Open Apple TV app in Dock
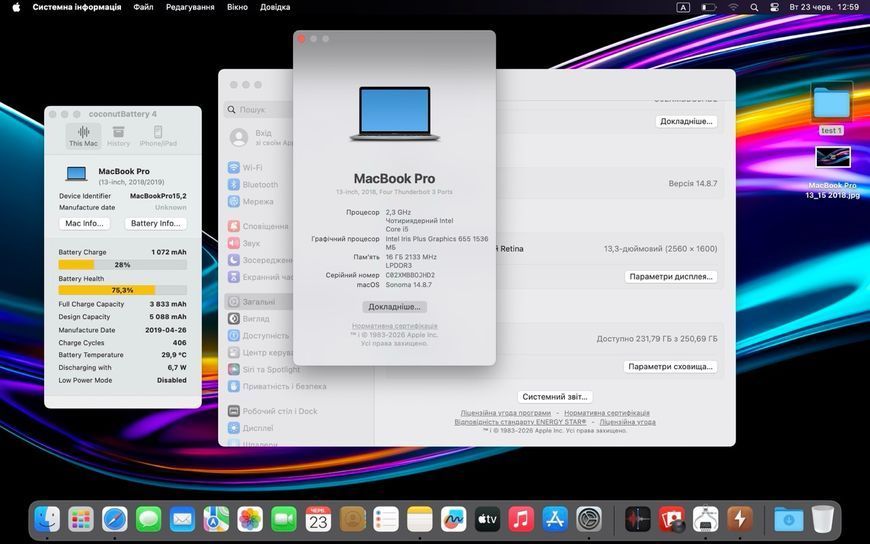 coord(487,520)
